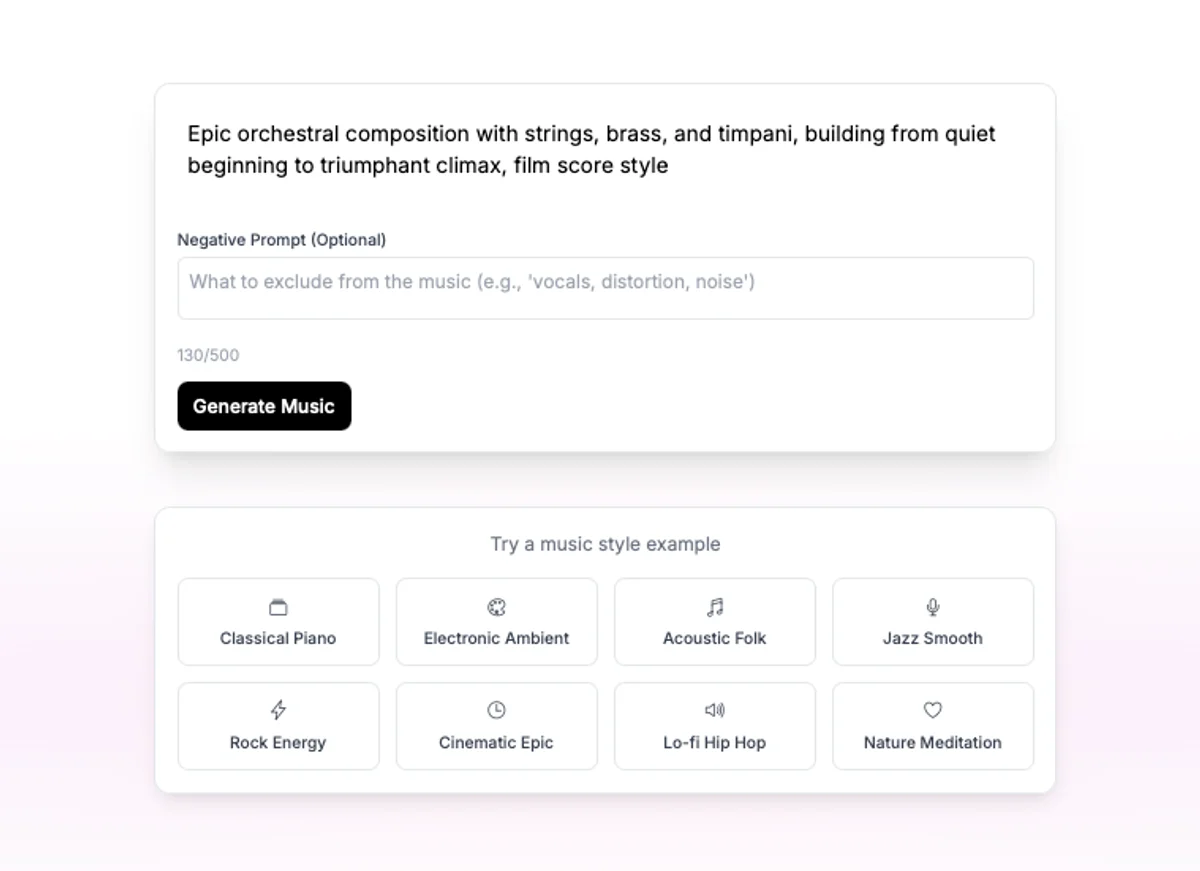Select the Classical Piano style label
The image size is (1200, 871).
tap(278, 638)
